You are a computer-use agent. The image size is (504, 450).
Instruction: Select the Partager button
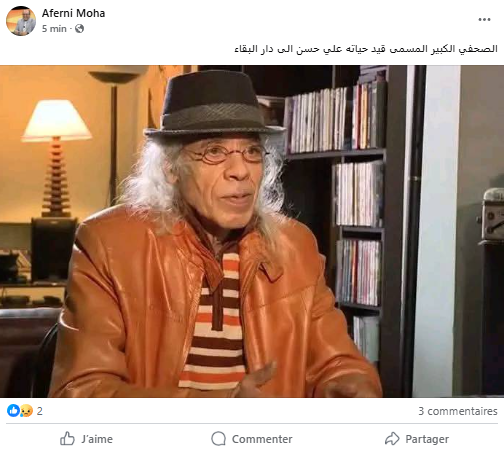pyautogui.click(x=417, y=439)
